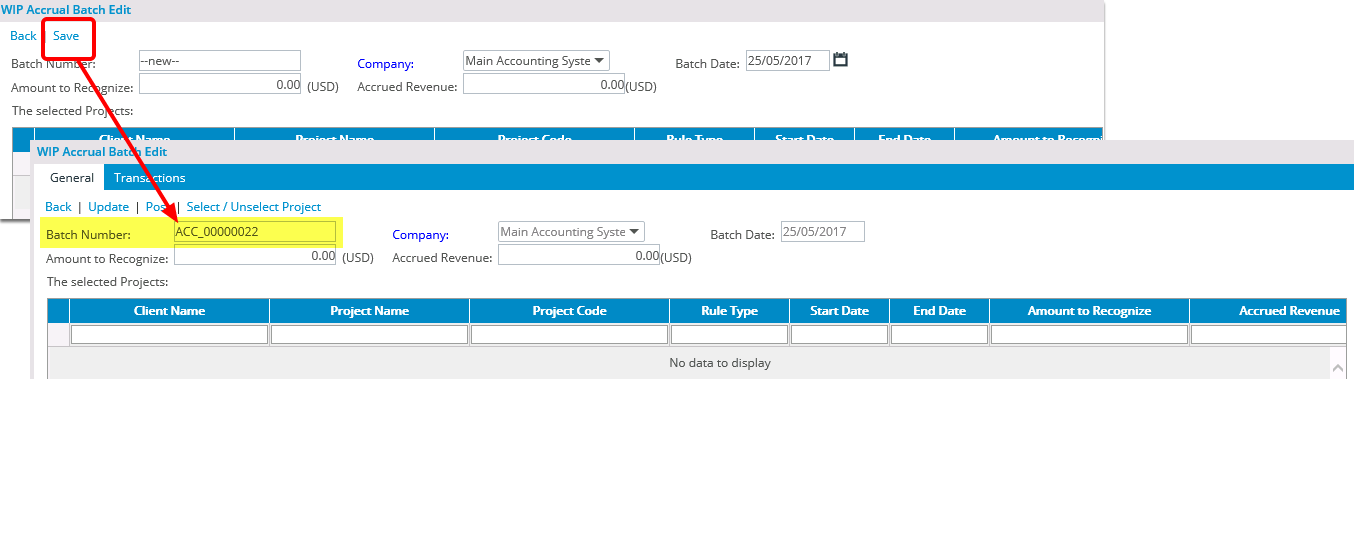
Task: Click Batch Number field showing --new--
Action: point(219,61)
